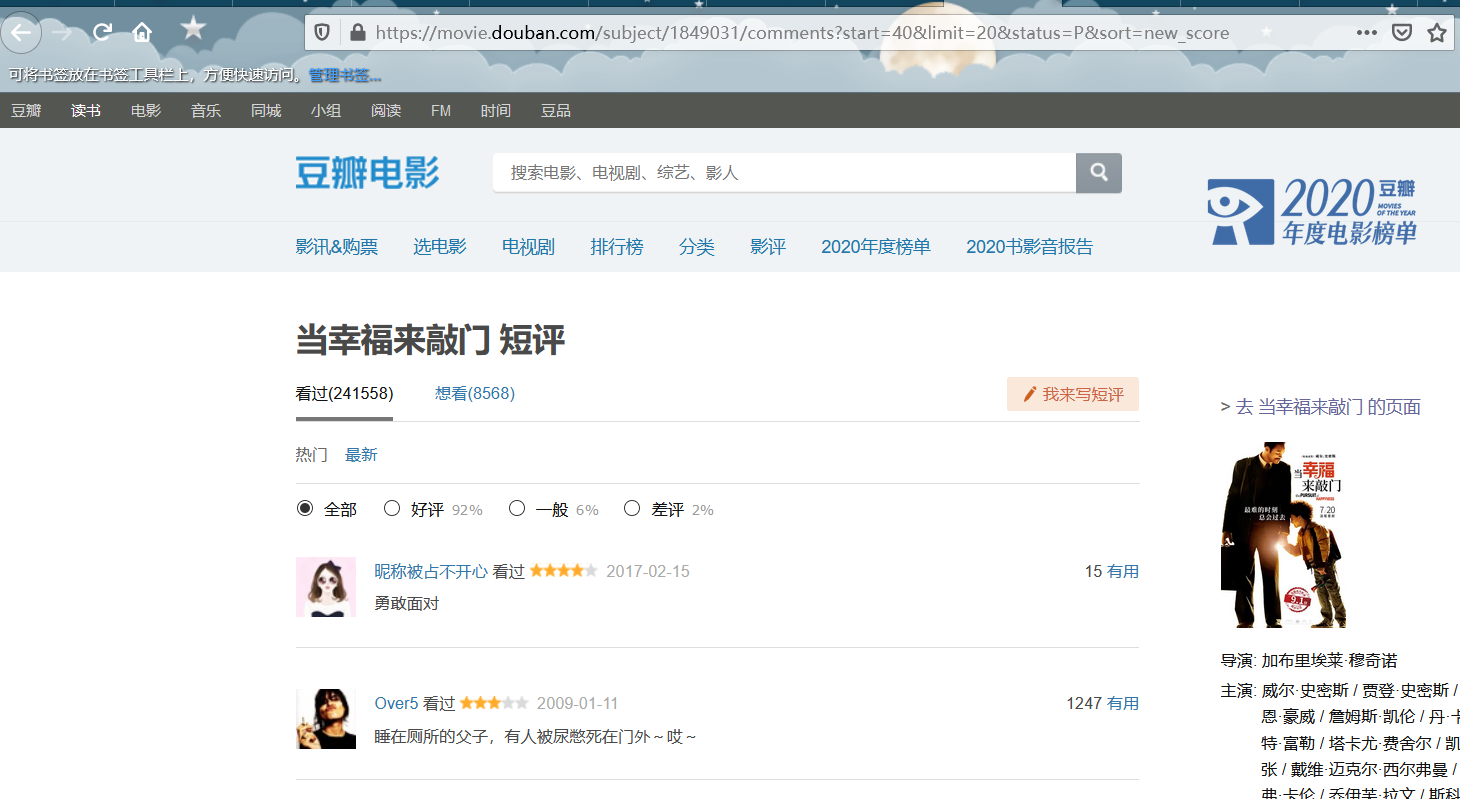Open 阅读 in the top navigation
Screen dimensions: 1460x799
coord(386,111)
